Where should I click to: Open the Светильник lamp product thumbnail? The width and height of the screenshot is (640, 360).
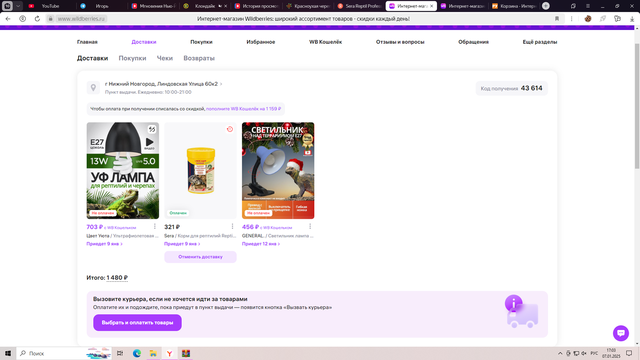coord(278,171)
